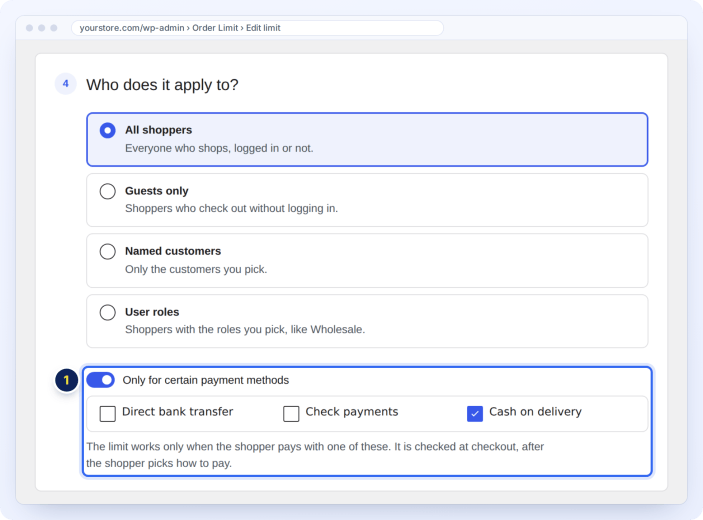Viewport: 703px width, 520px height.
Task: Click the Wholesale roles description text
Action: pos(245,329)
